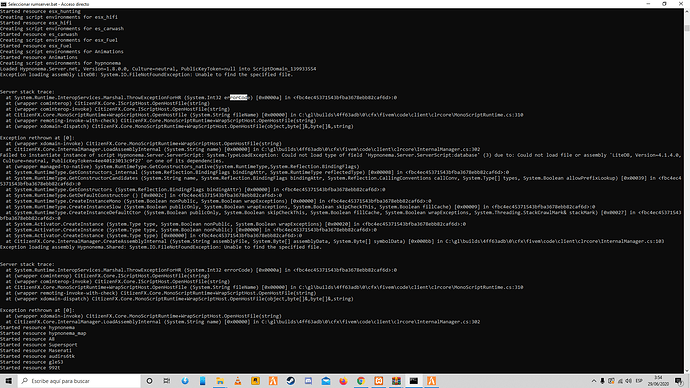Click 'Exception loading assembly LiteDB' line
Viewport: 690px width, 388px height.
[x=146, y=74]
